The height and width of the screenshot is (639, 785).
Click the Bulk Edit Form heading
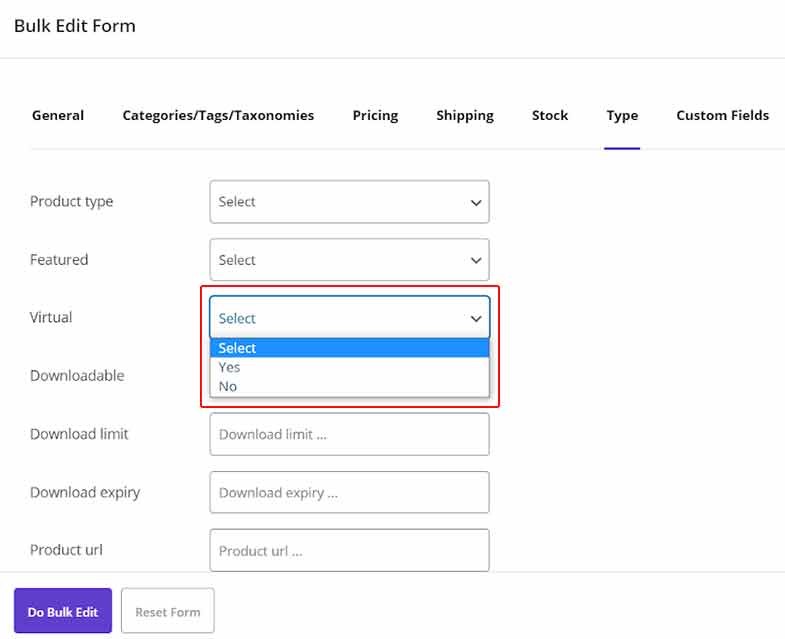pos(75,26)
